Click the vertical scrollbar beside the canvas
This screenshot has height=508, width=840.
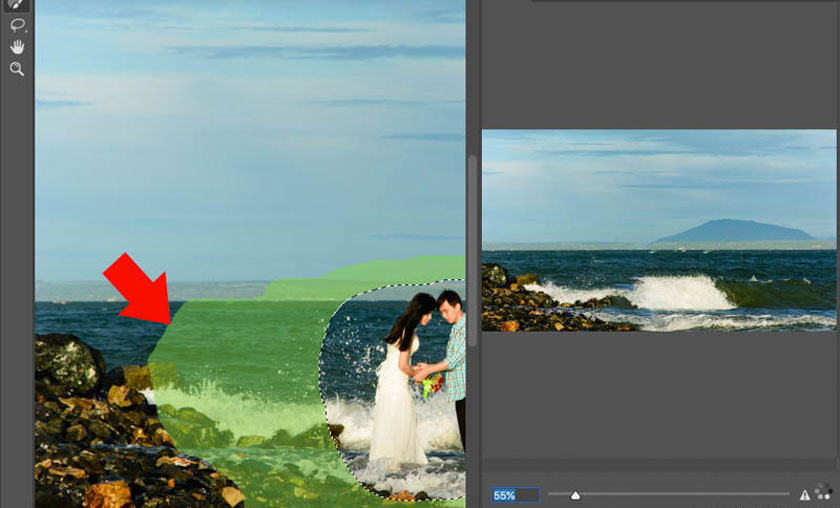coord(472,251)
